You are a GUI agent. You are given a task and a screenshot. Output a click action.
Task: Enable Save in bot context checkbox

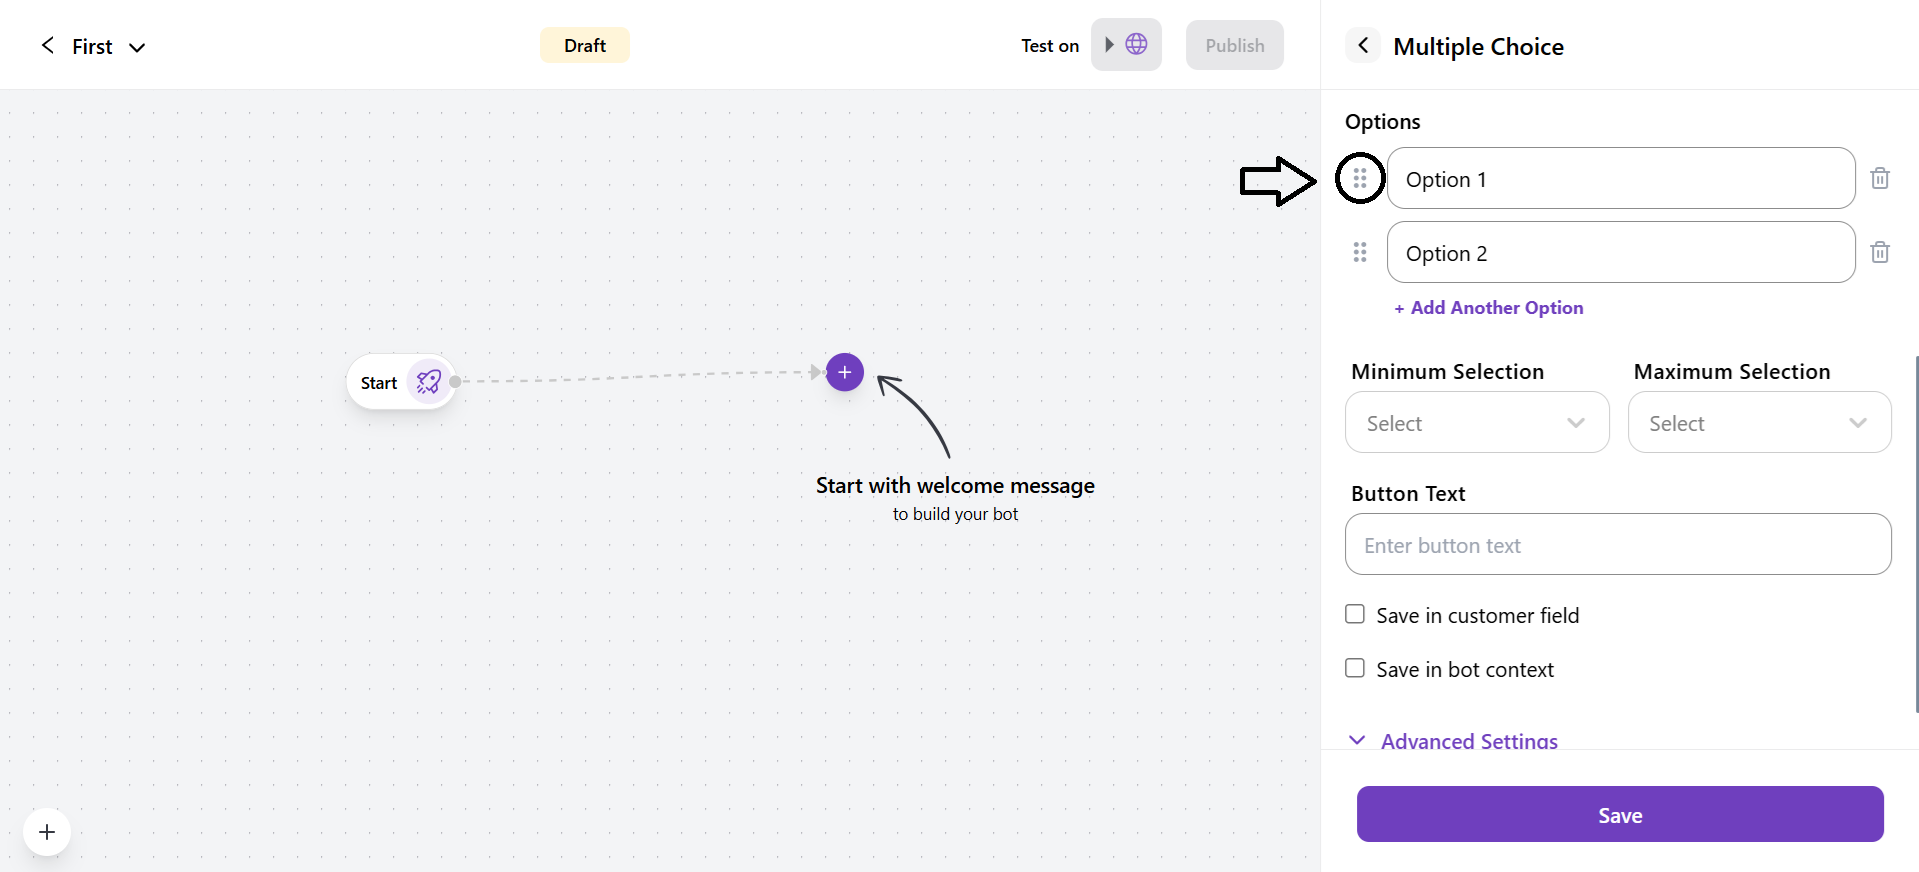[1355, 668]
